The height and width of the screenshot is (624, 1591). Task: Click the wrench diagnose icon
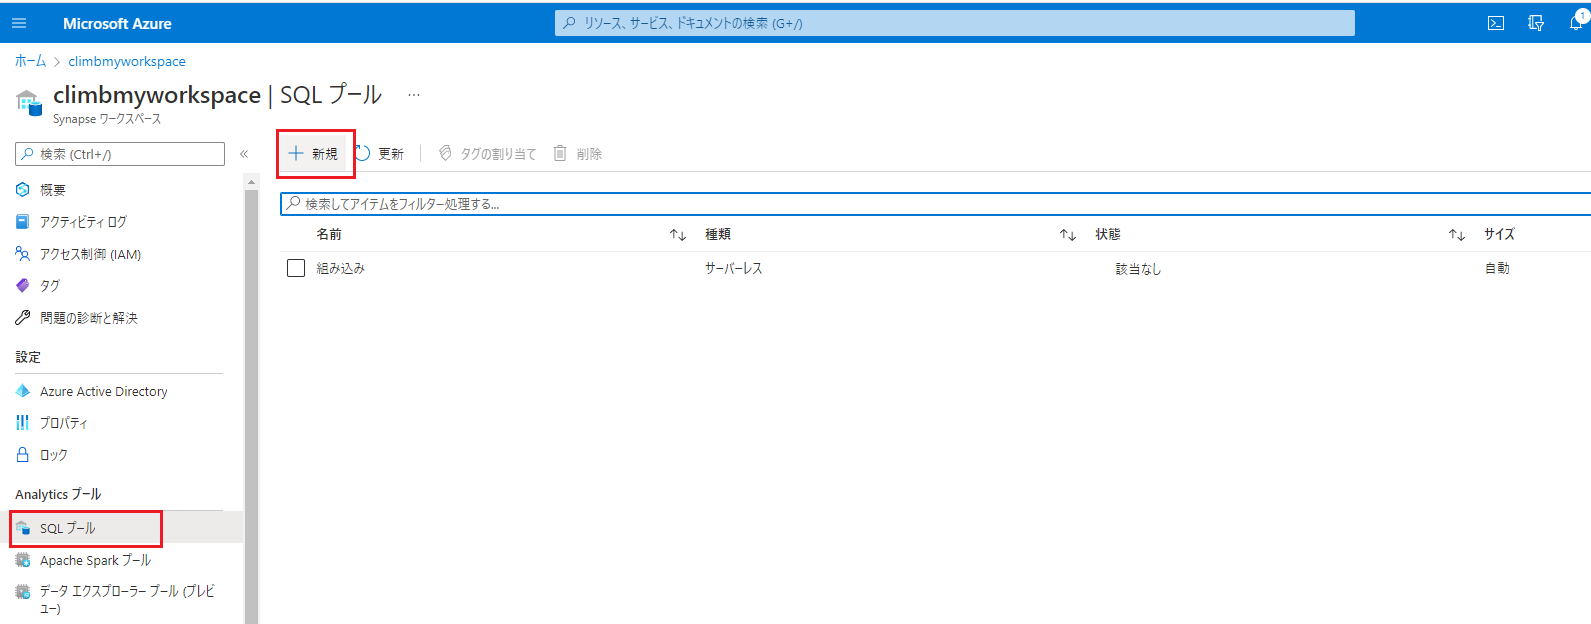(x=23, y=318)
